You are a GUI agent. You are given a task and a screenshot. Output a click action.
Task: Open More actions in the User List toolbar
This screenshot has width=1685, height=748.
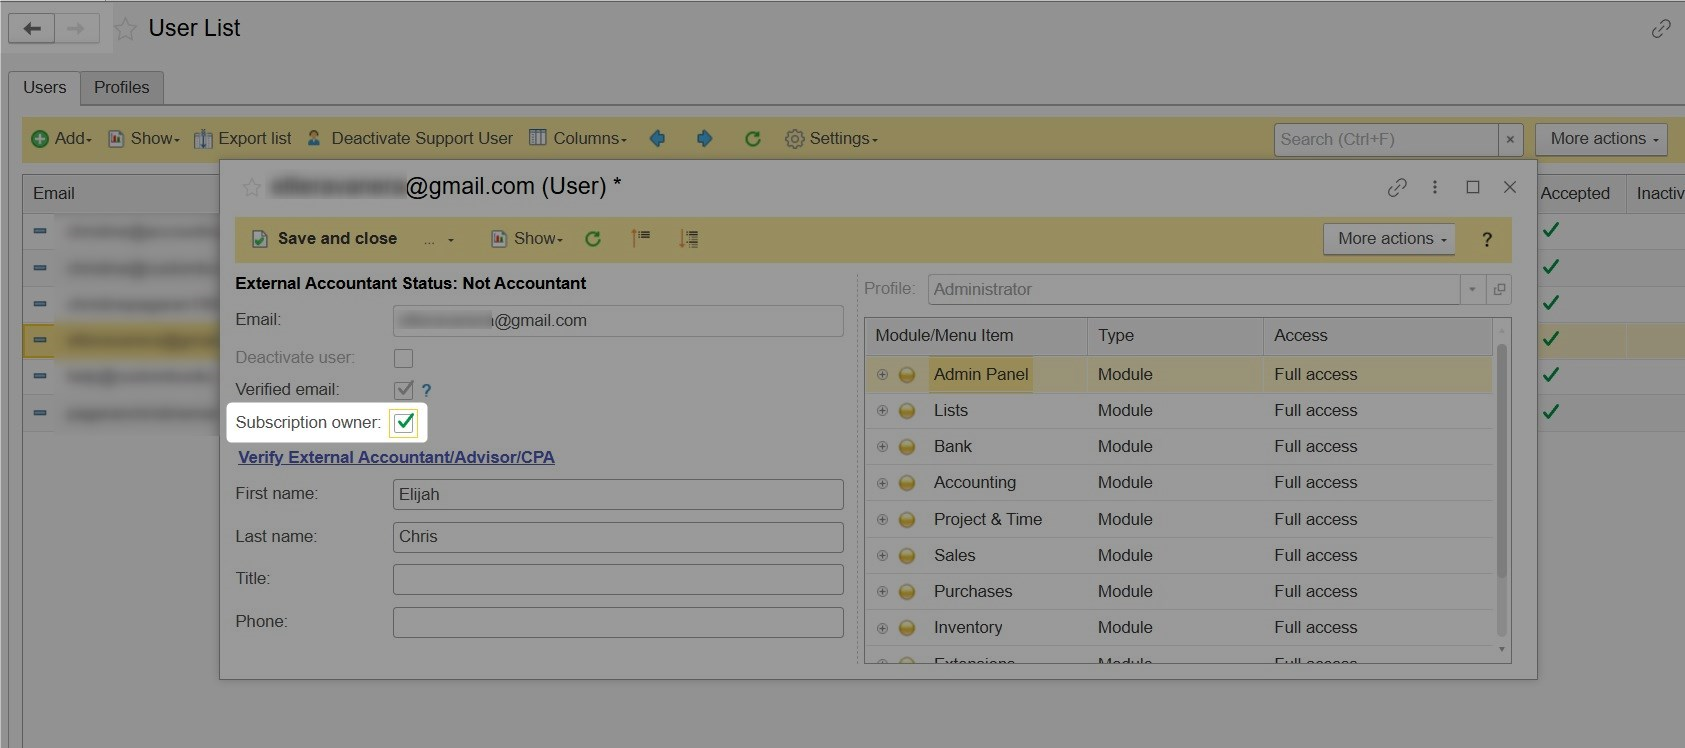coord(1603,139)
